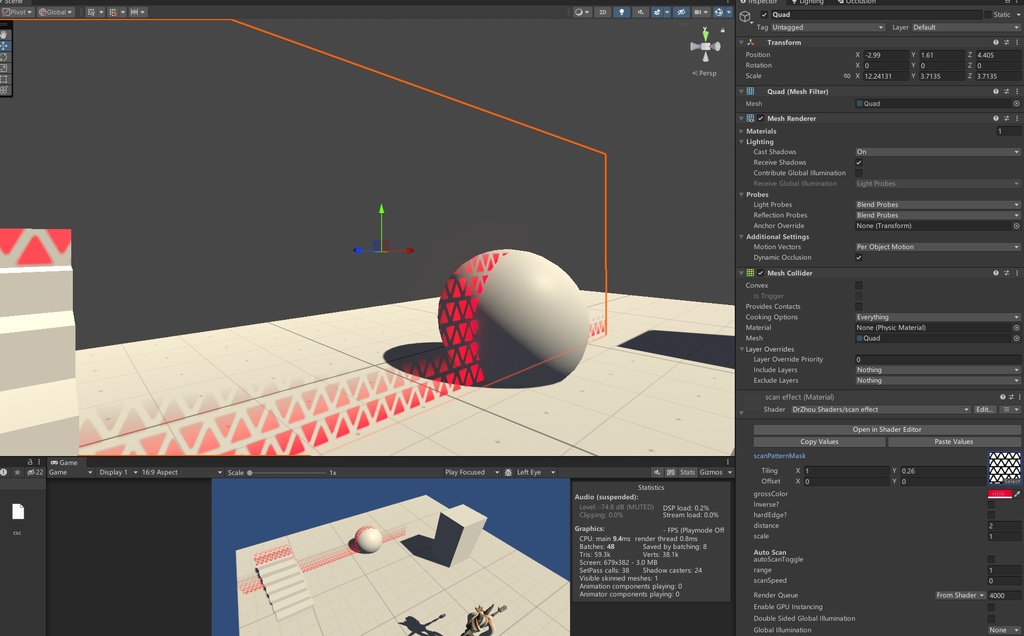1024x636 pixels.
Task: Click the Game view Scale slider
Action: [x=287, y=472]
